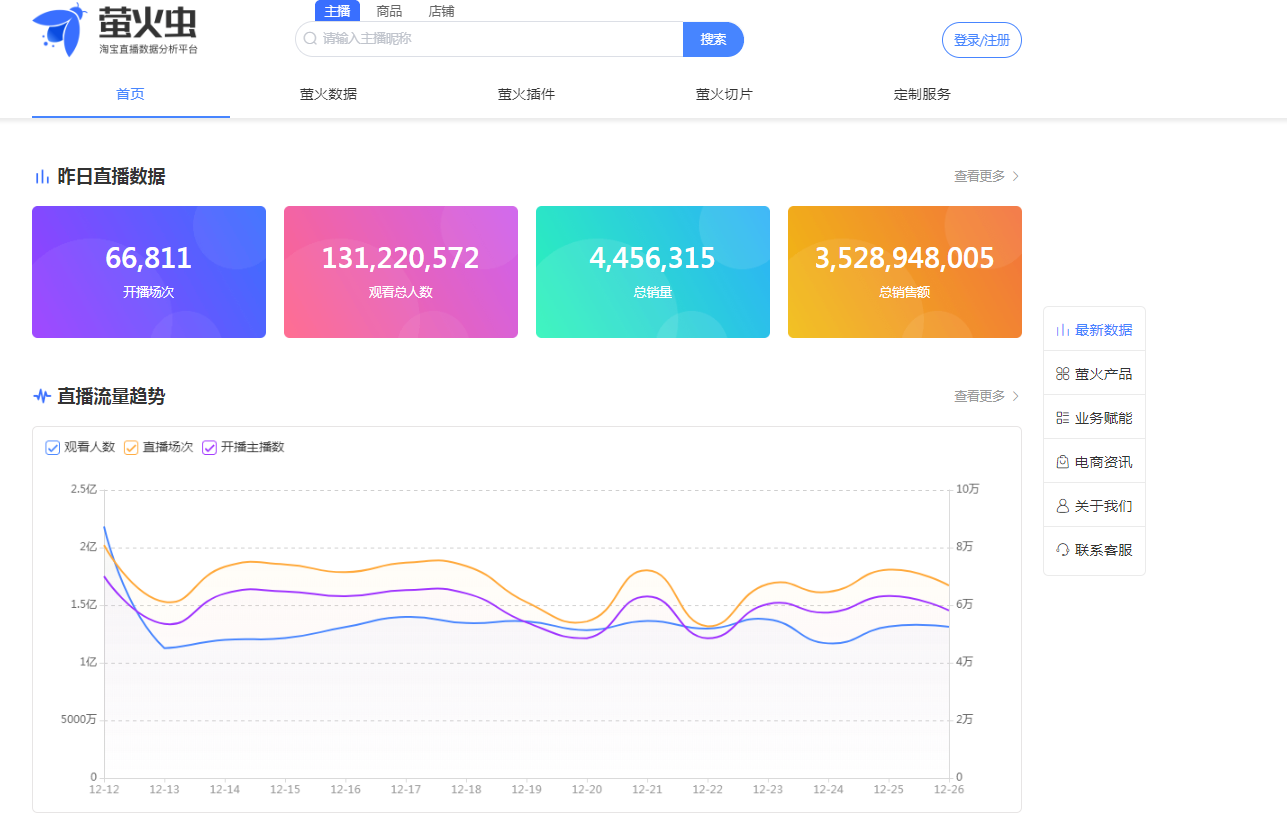Click the 昨日直播数据 section heading
Image resolution: width=1287 pixels, height=835 pixels.
click(x=111, y=177)
